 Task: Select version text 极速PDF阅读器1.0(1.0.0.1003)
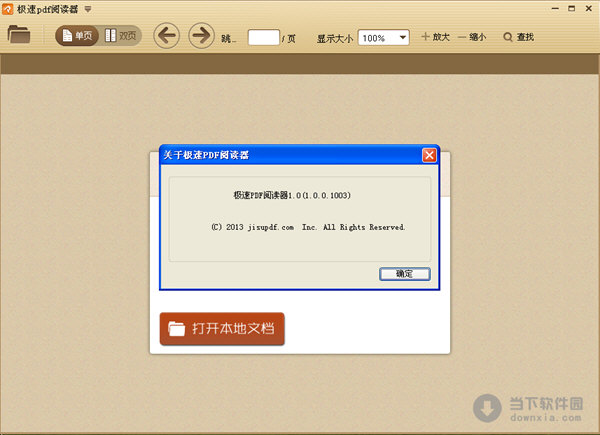[x=292, y=196]
